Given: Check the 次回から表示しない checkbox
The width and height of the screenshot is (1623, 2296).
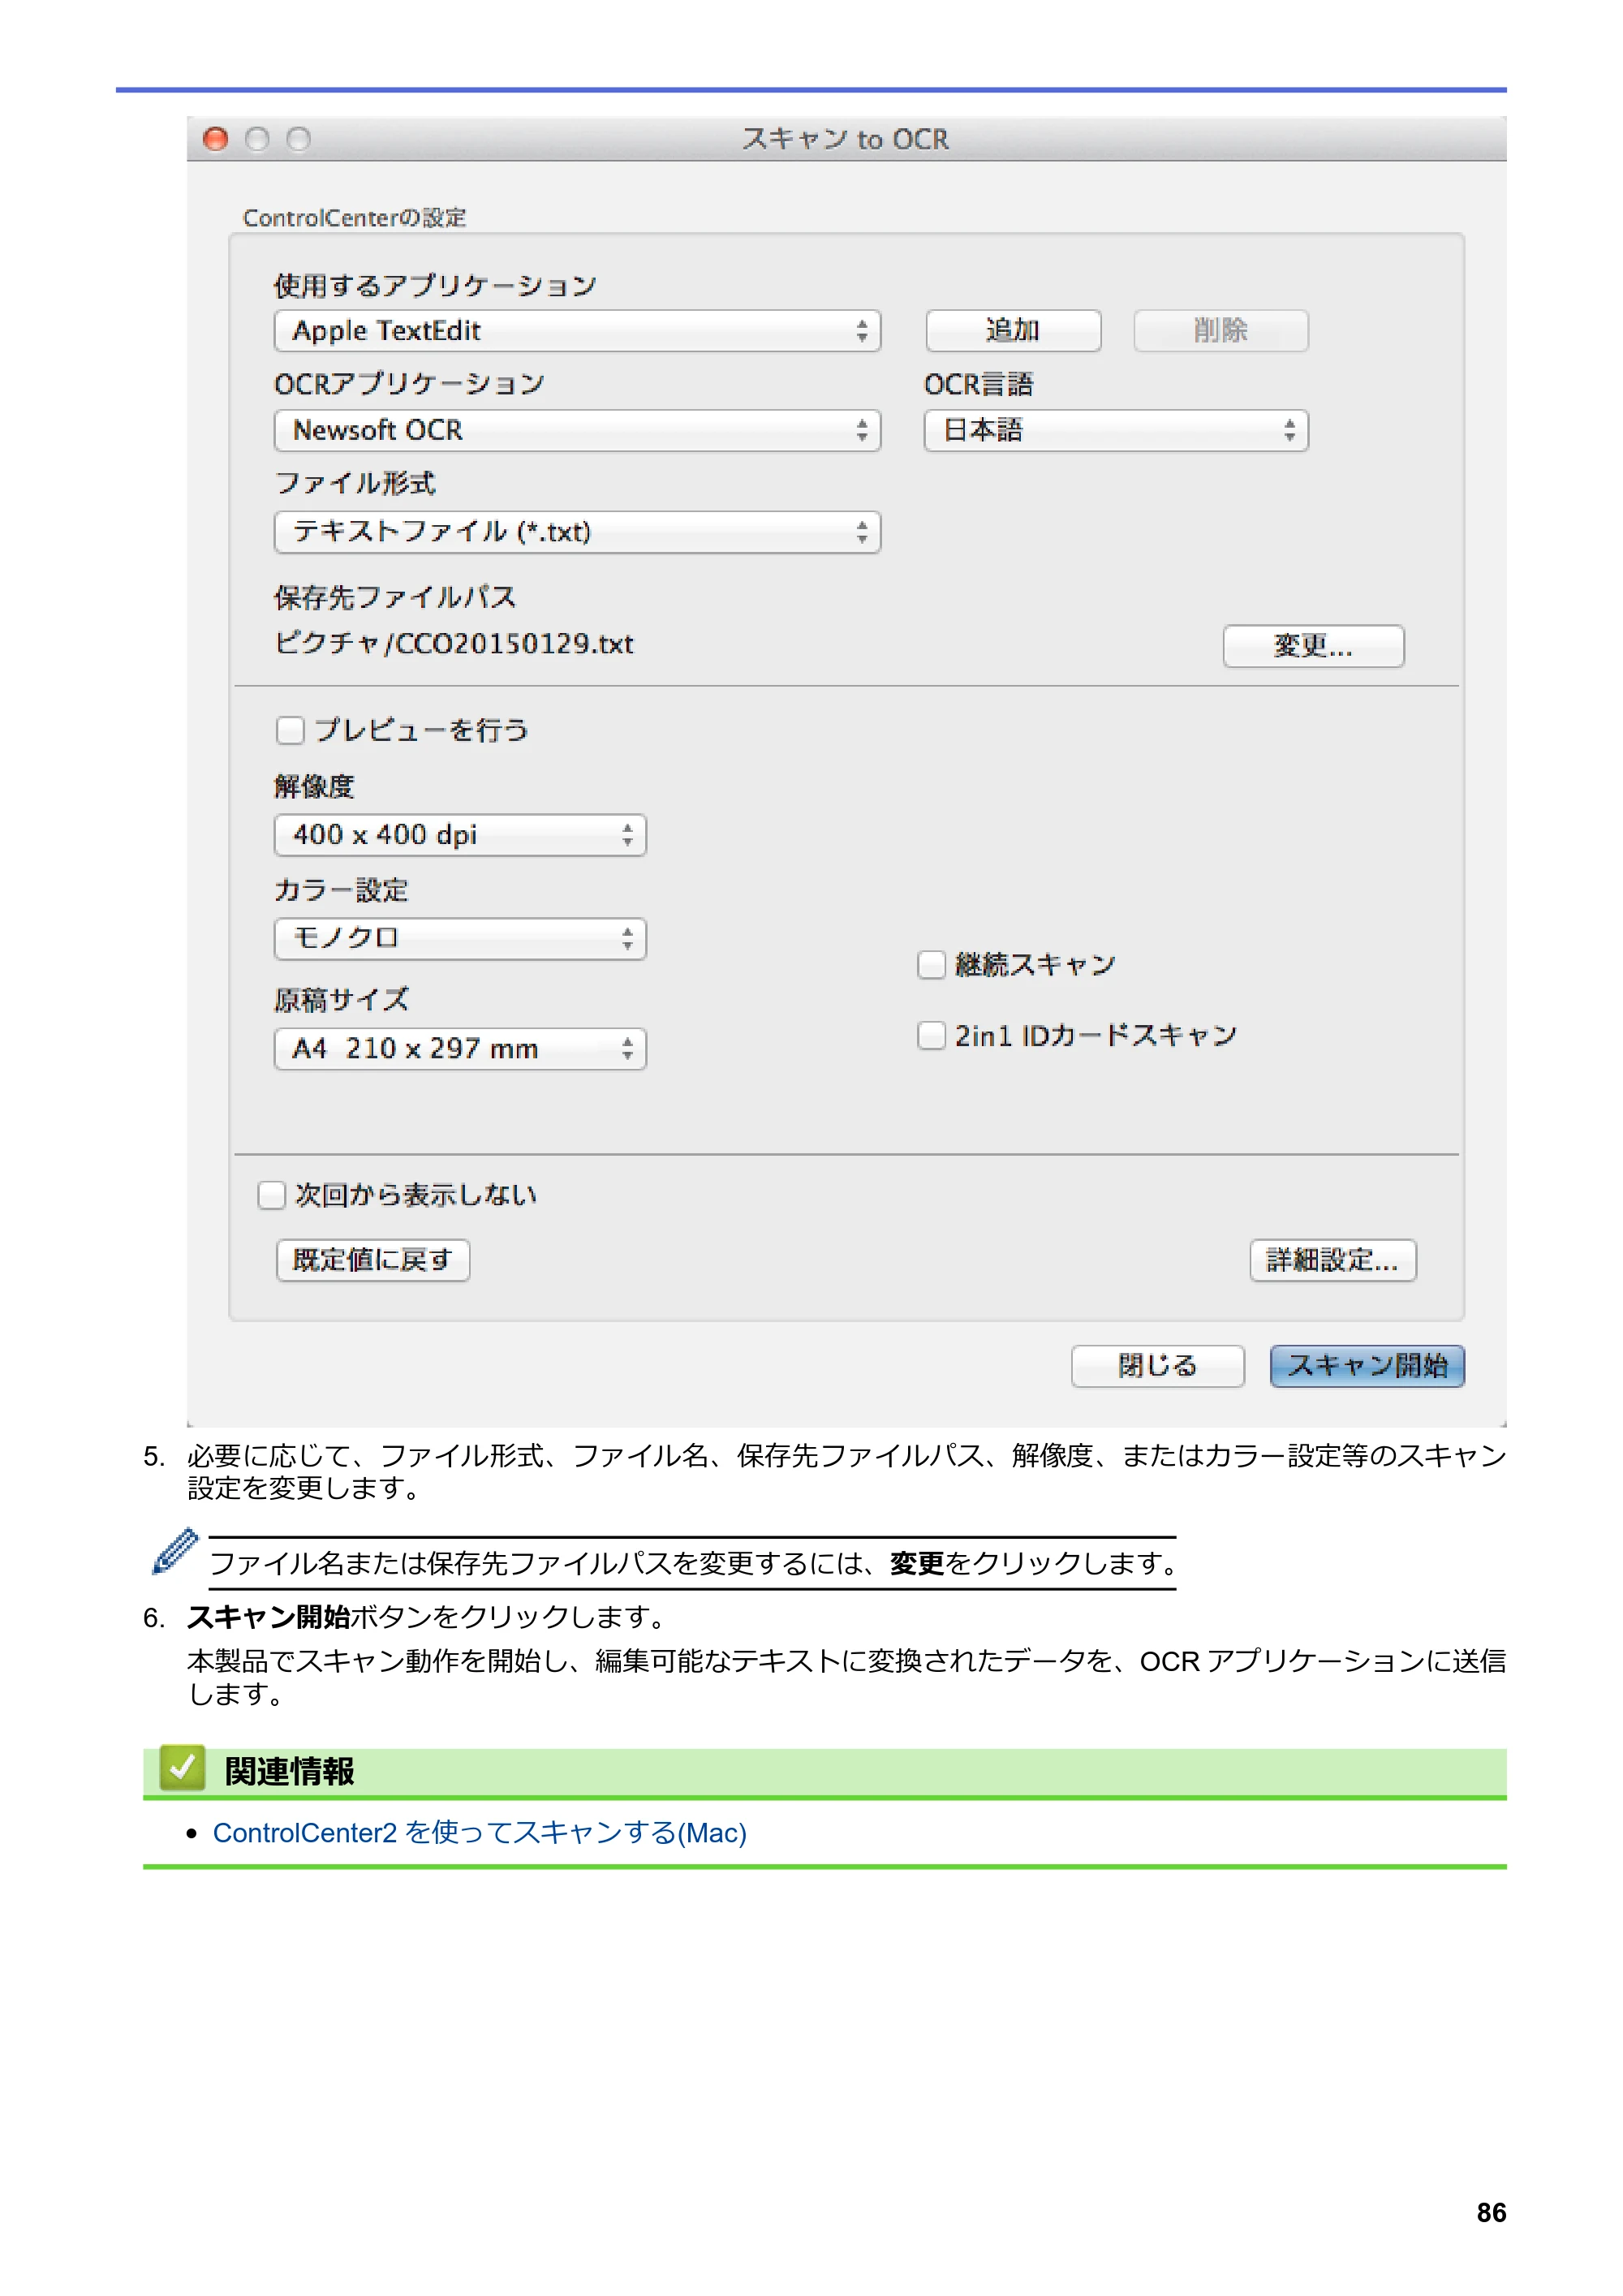Looking at the screenshot, I should [271, 1195].
